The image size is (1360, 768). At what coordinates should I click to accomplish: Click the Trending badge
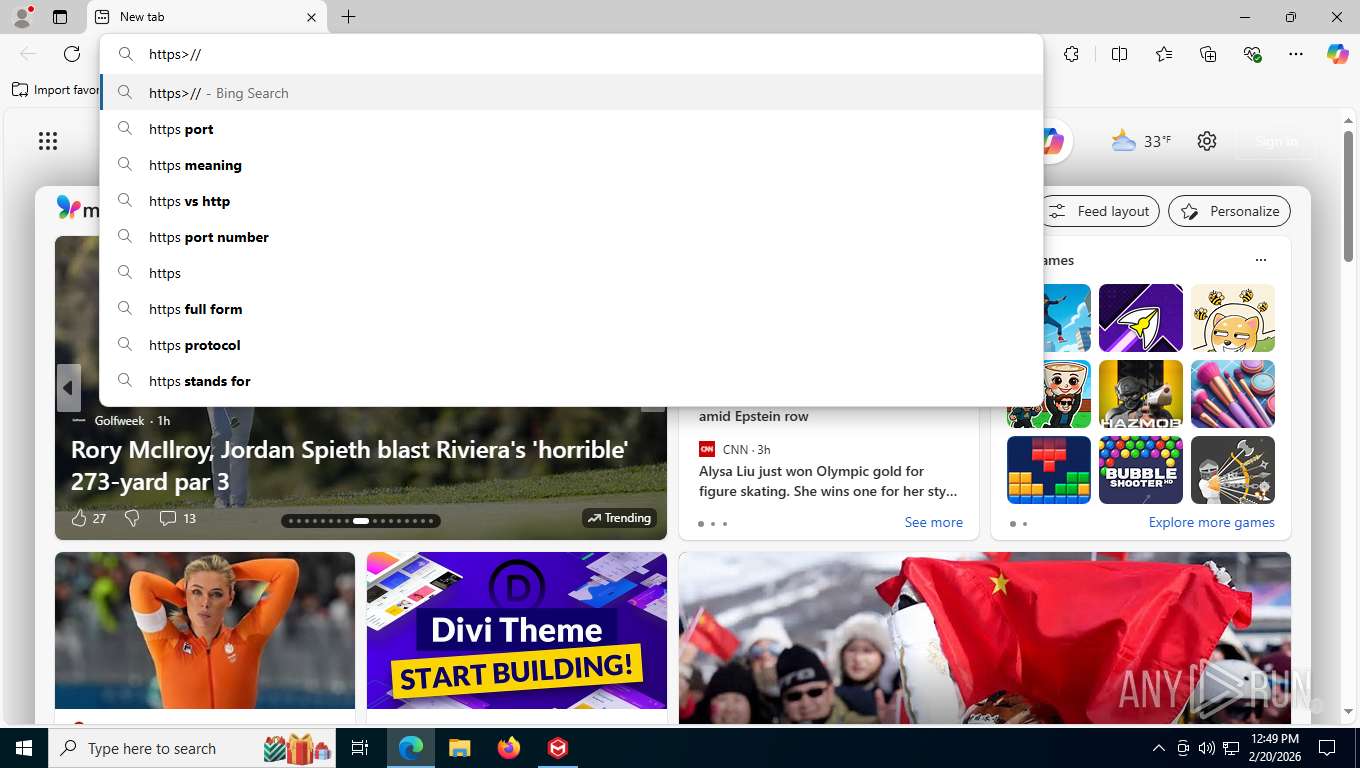(619, 518)
